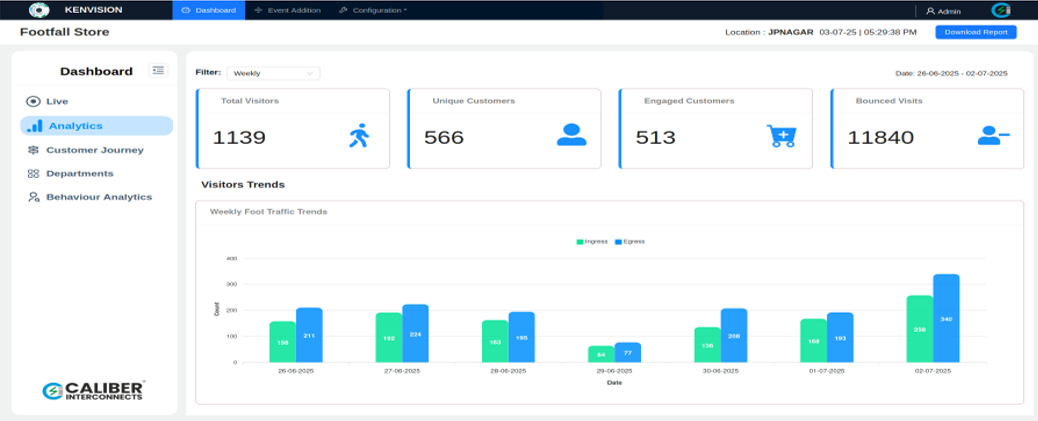Expand the Configuration menu dropdown
The height and width of the screenshot is (421, 1038).
coord(373,10)
